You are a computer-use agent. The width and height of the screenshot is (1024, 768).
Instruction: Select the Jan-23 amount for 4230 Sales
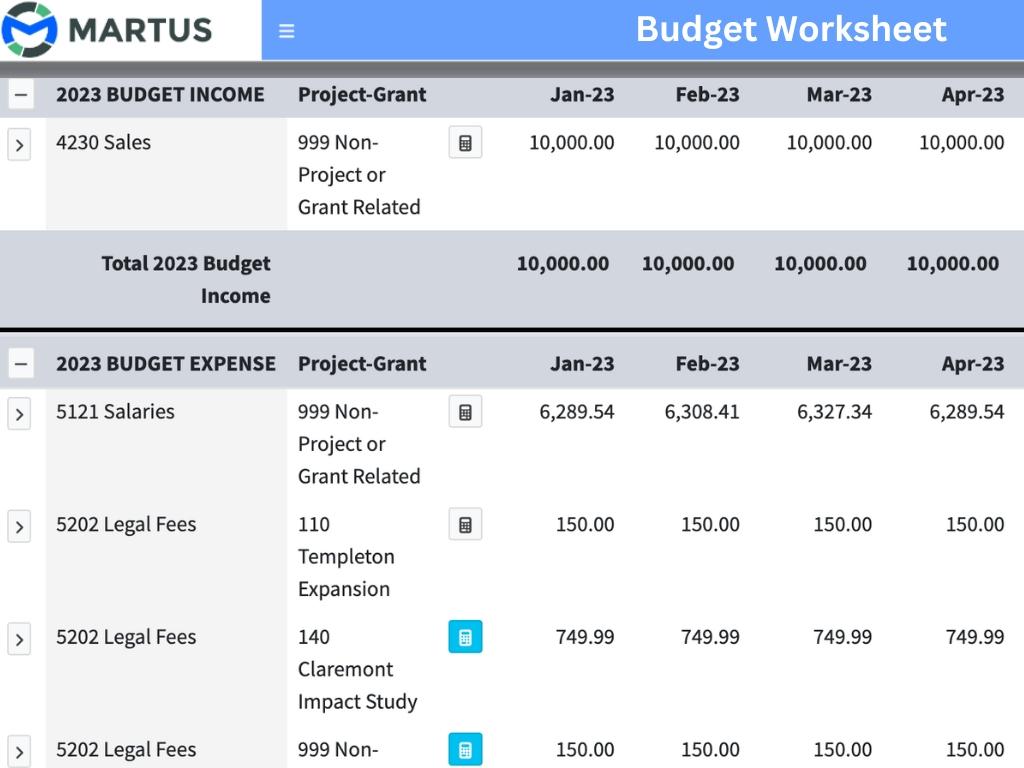point(571,143)
